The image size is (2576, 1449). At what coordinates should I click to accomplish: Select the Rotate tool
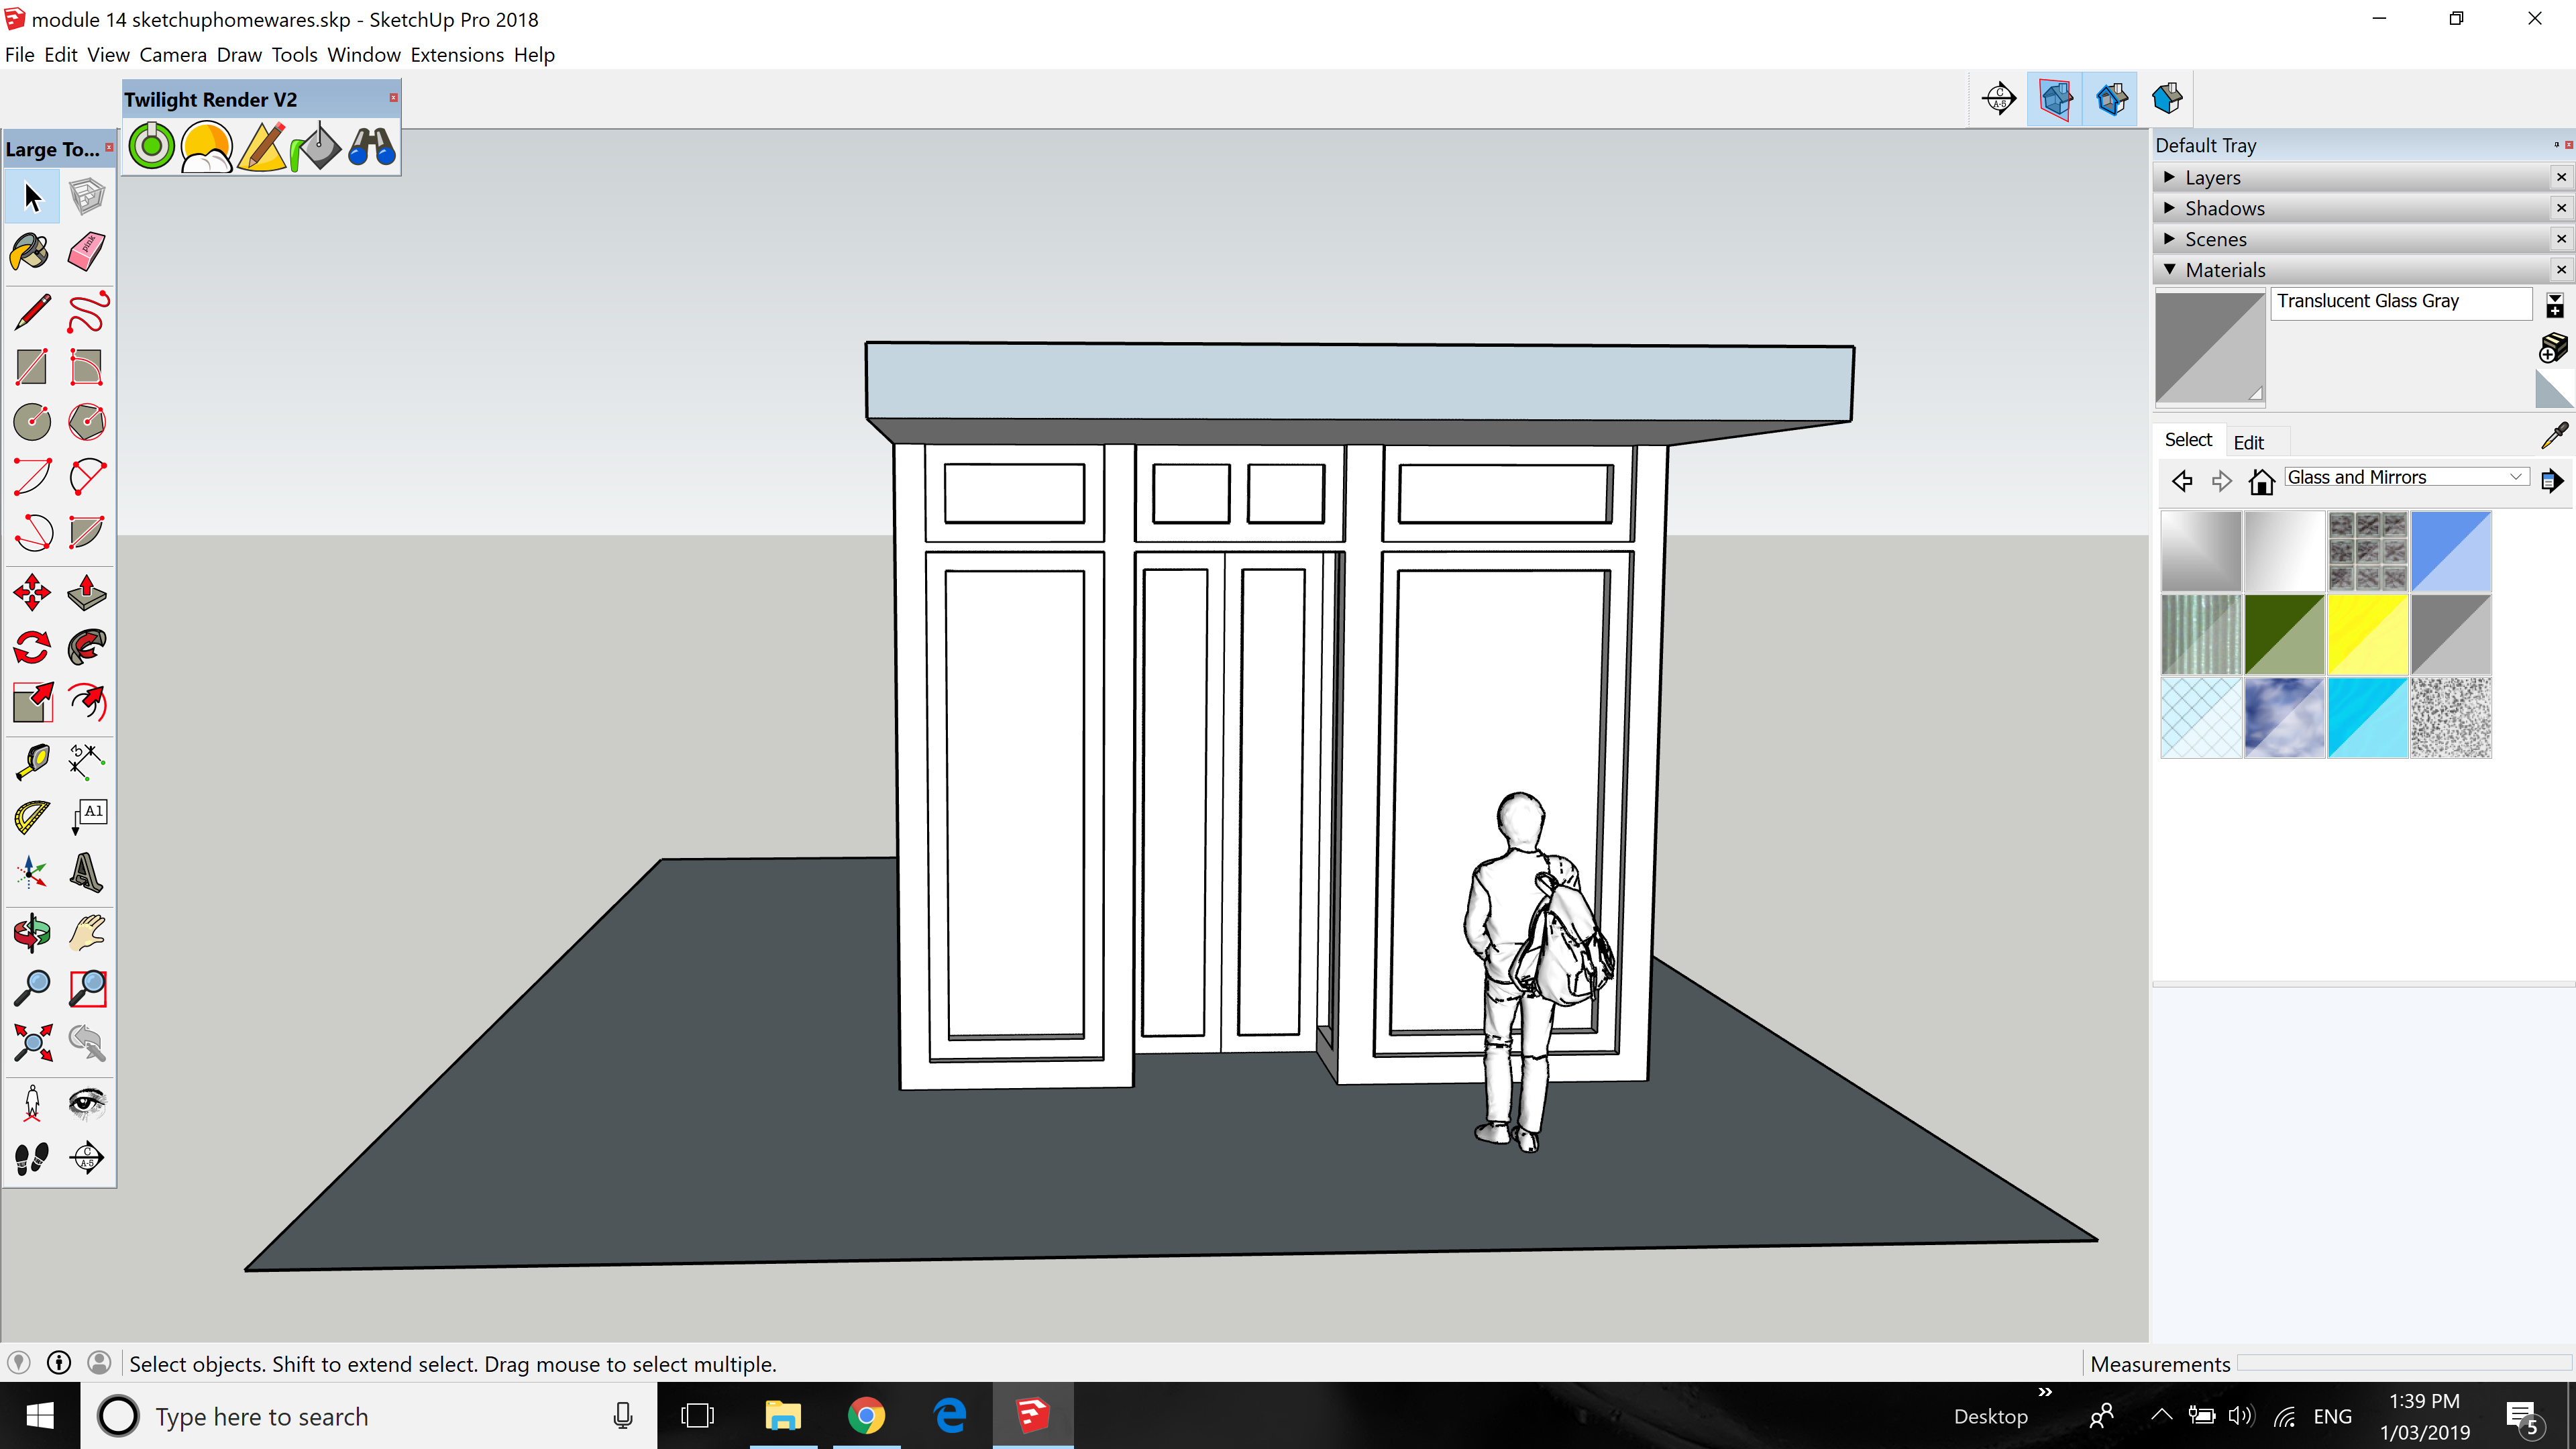(x=31, y=648)
